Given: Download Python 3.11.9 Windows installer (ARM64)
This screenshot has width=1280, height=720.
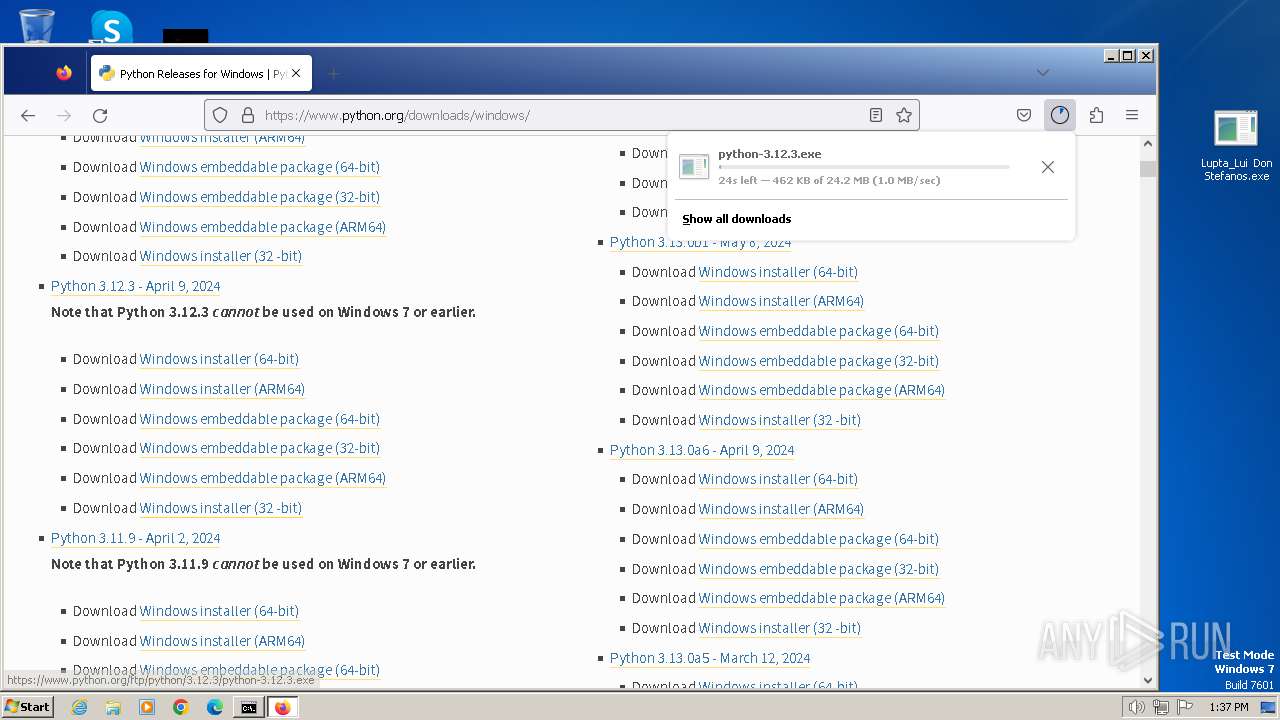Looking at the screenshot, I should click(222, 641).
